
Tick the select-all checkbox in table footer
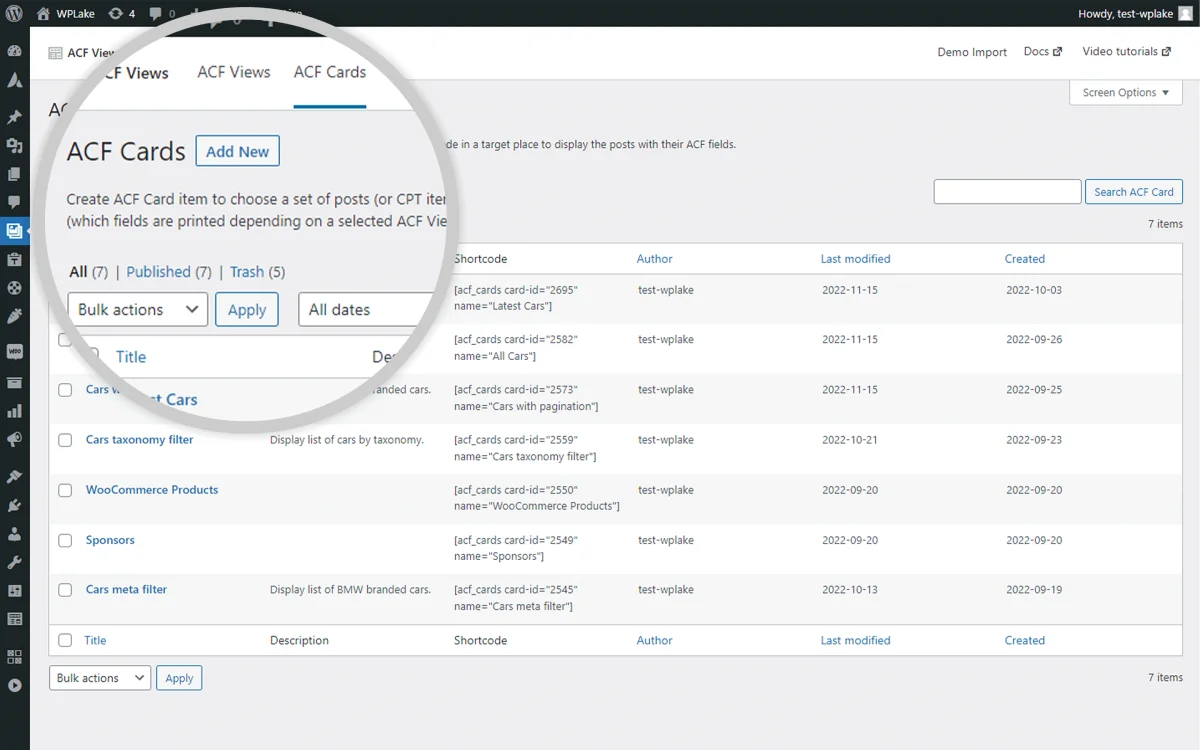click(x=65, y=640)
